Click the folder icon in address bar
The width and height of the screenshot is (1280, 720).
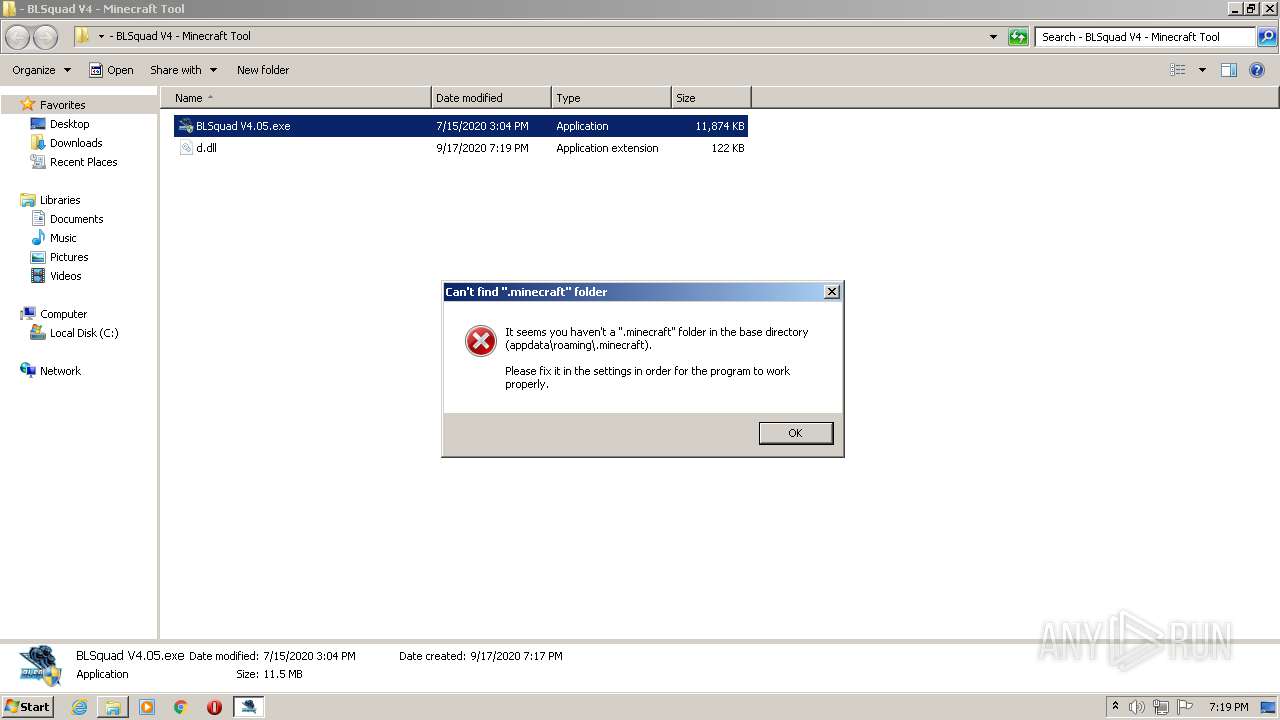[x=82, y=36]
